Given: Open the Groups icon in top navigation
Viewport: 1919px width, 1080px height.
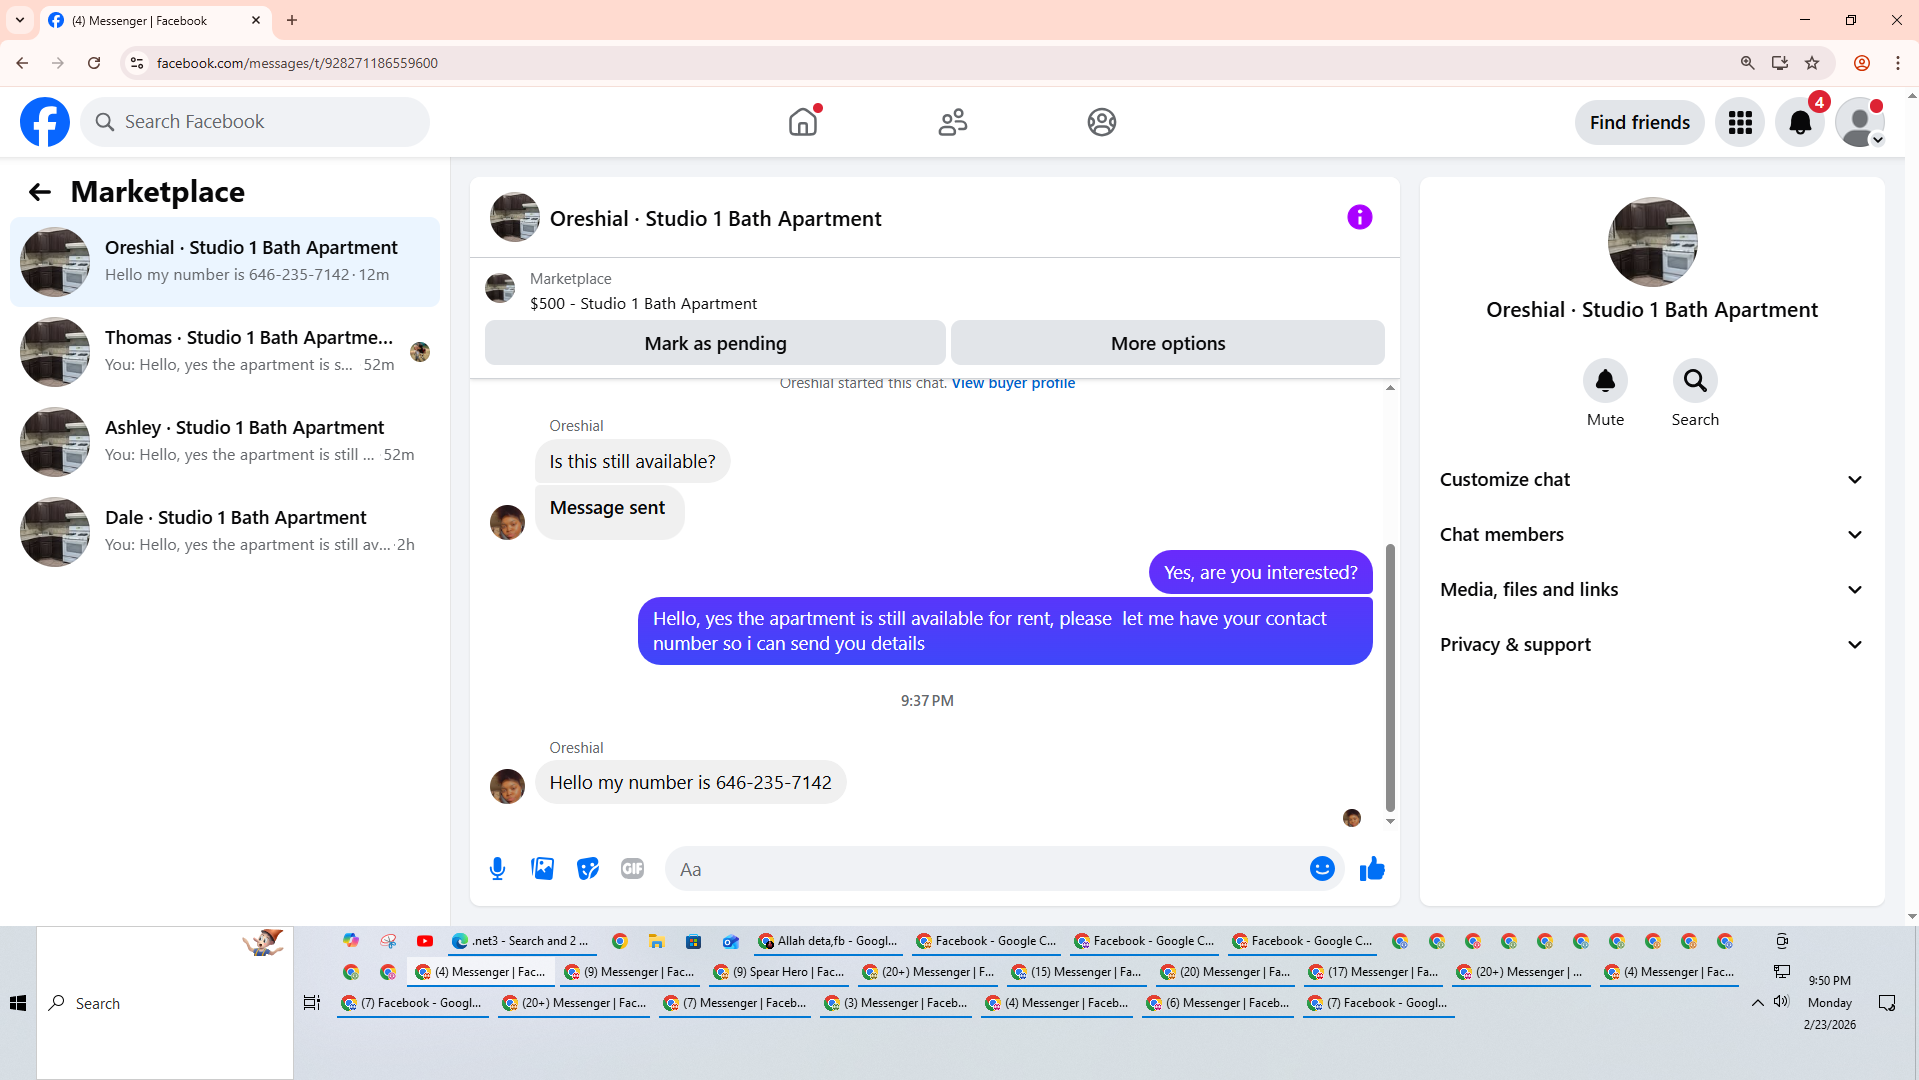Looking at the screenshot, I should [x=1102, y=122].
